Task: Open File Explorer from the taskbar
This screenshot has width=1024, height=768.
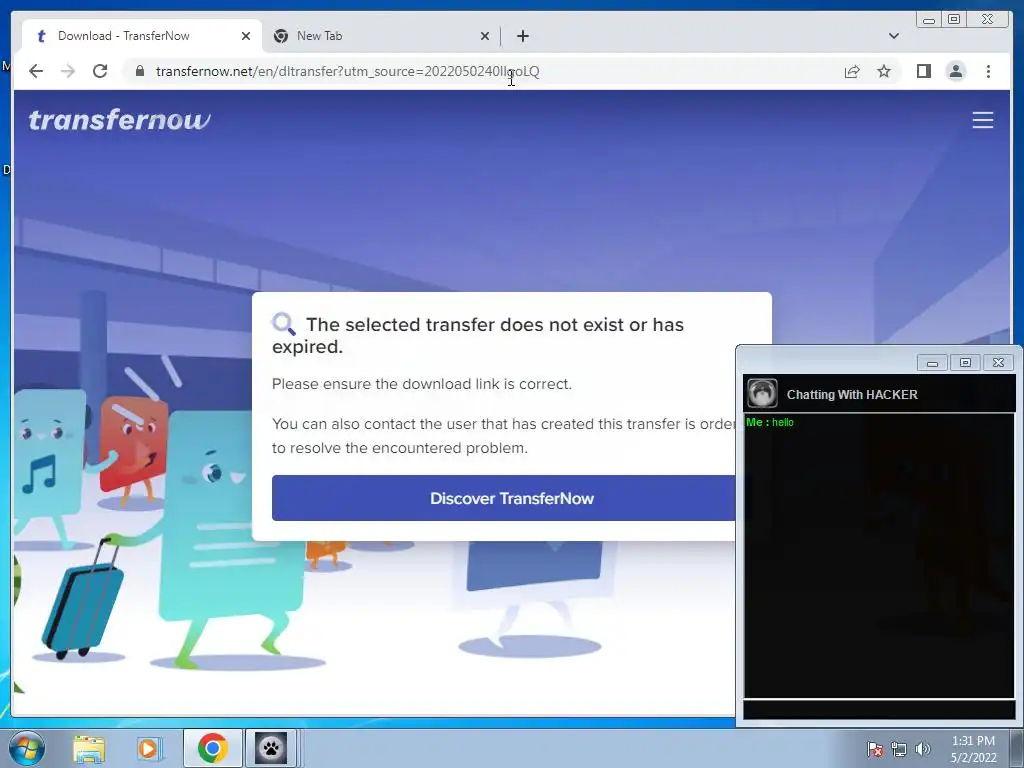Action: pyautogui.click(x=89, y=748)
